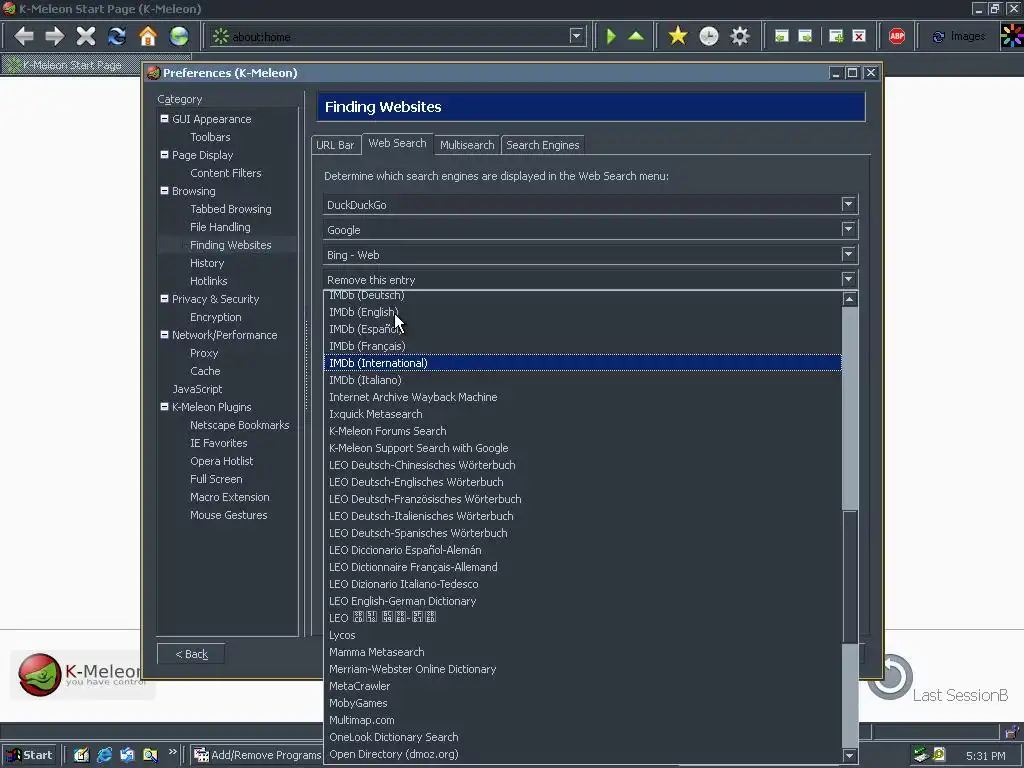
Task: Close the Remove this entry dropdown arrow
Action: (x=848, y=280)
